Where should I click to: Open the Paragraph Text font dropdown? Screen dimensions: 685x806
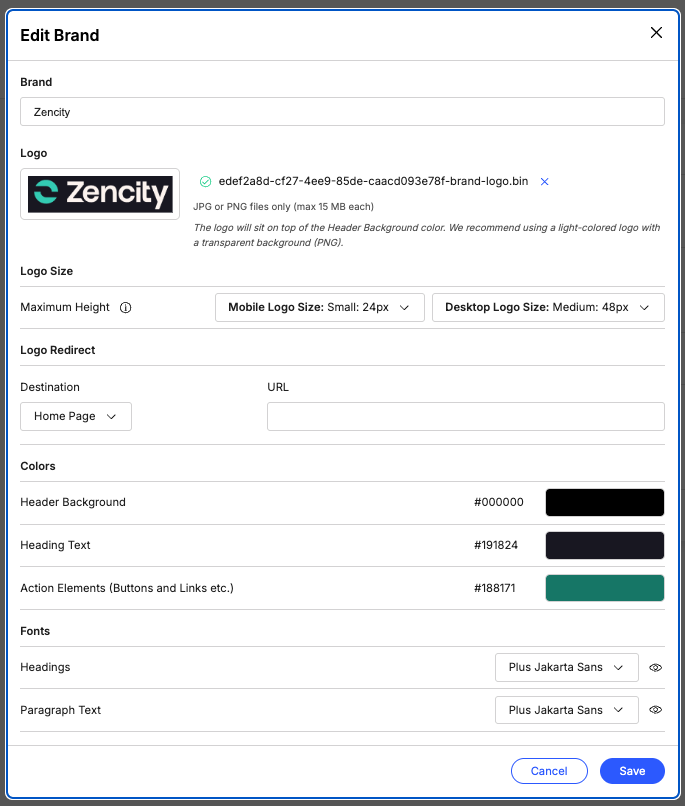click(x=566, y=710)
